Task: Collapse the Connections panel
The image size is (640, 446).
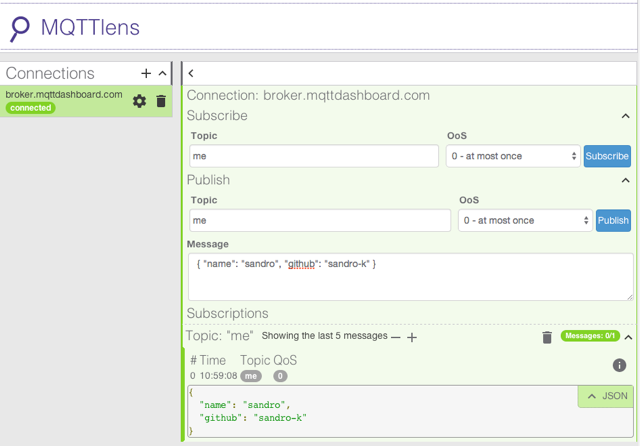Action: pyautogui.click(x=163, y=73)
